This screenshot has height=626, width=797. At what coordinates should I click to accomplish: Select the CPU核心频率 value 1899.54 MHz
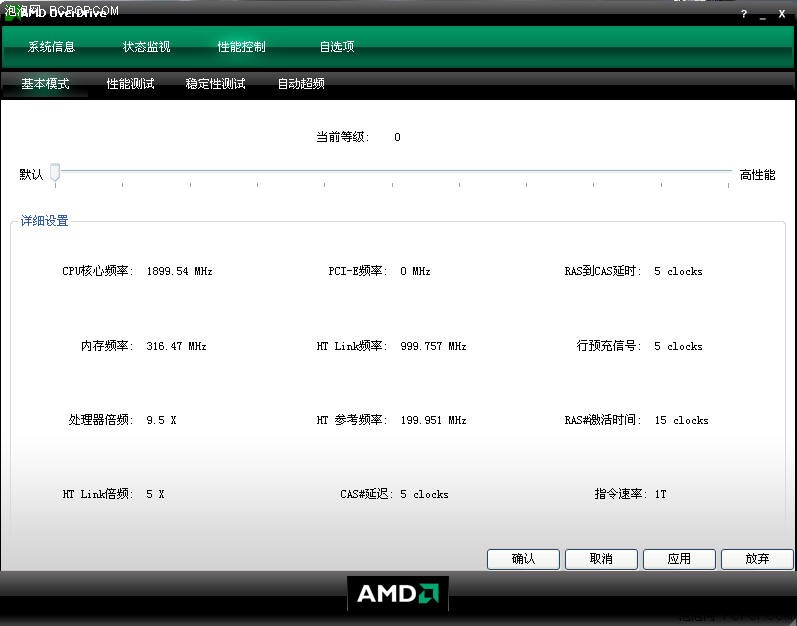179,271
